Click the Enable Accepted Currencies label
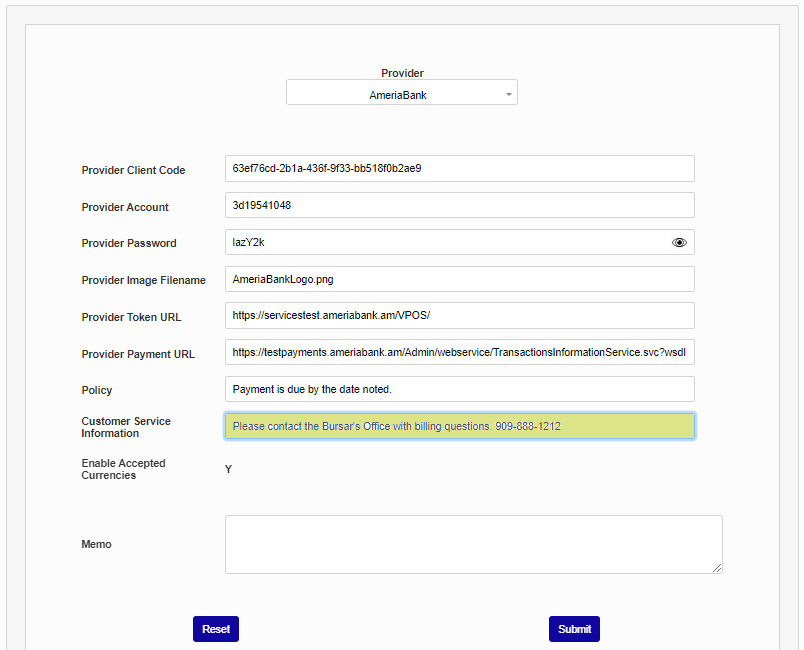804x650 pixels. pyautogui.click(x=123, y=469)
